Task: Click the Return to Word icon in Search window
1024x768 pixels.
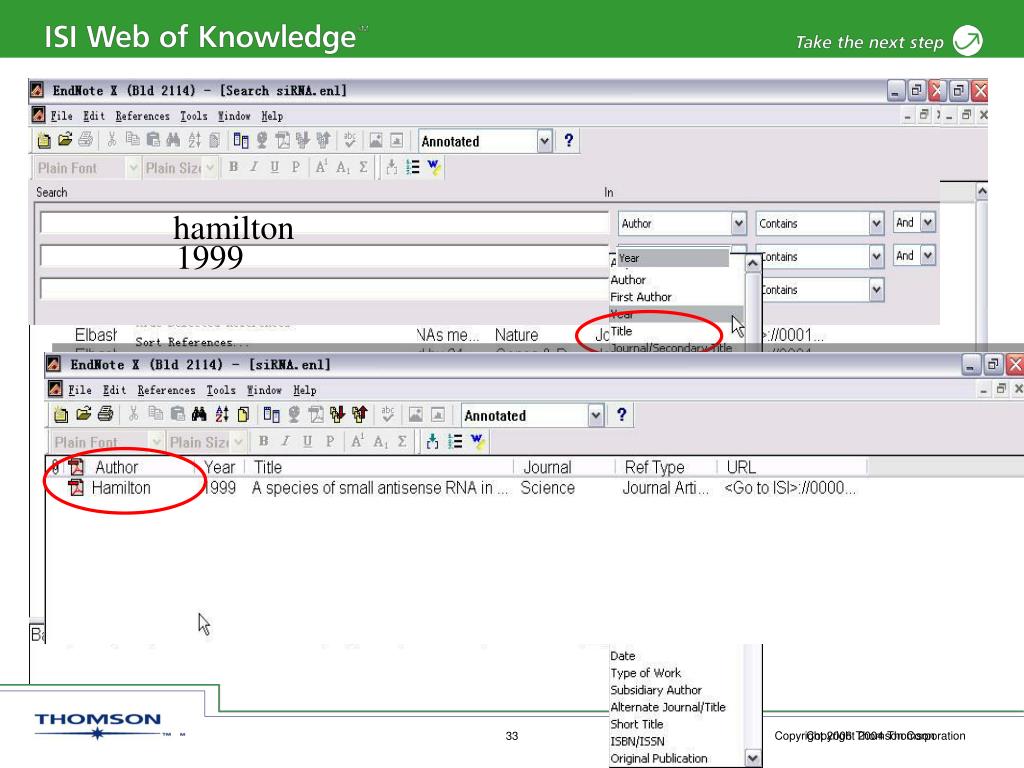Action: pos(434,168)
